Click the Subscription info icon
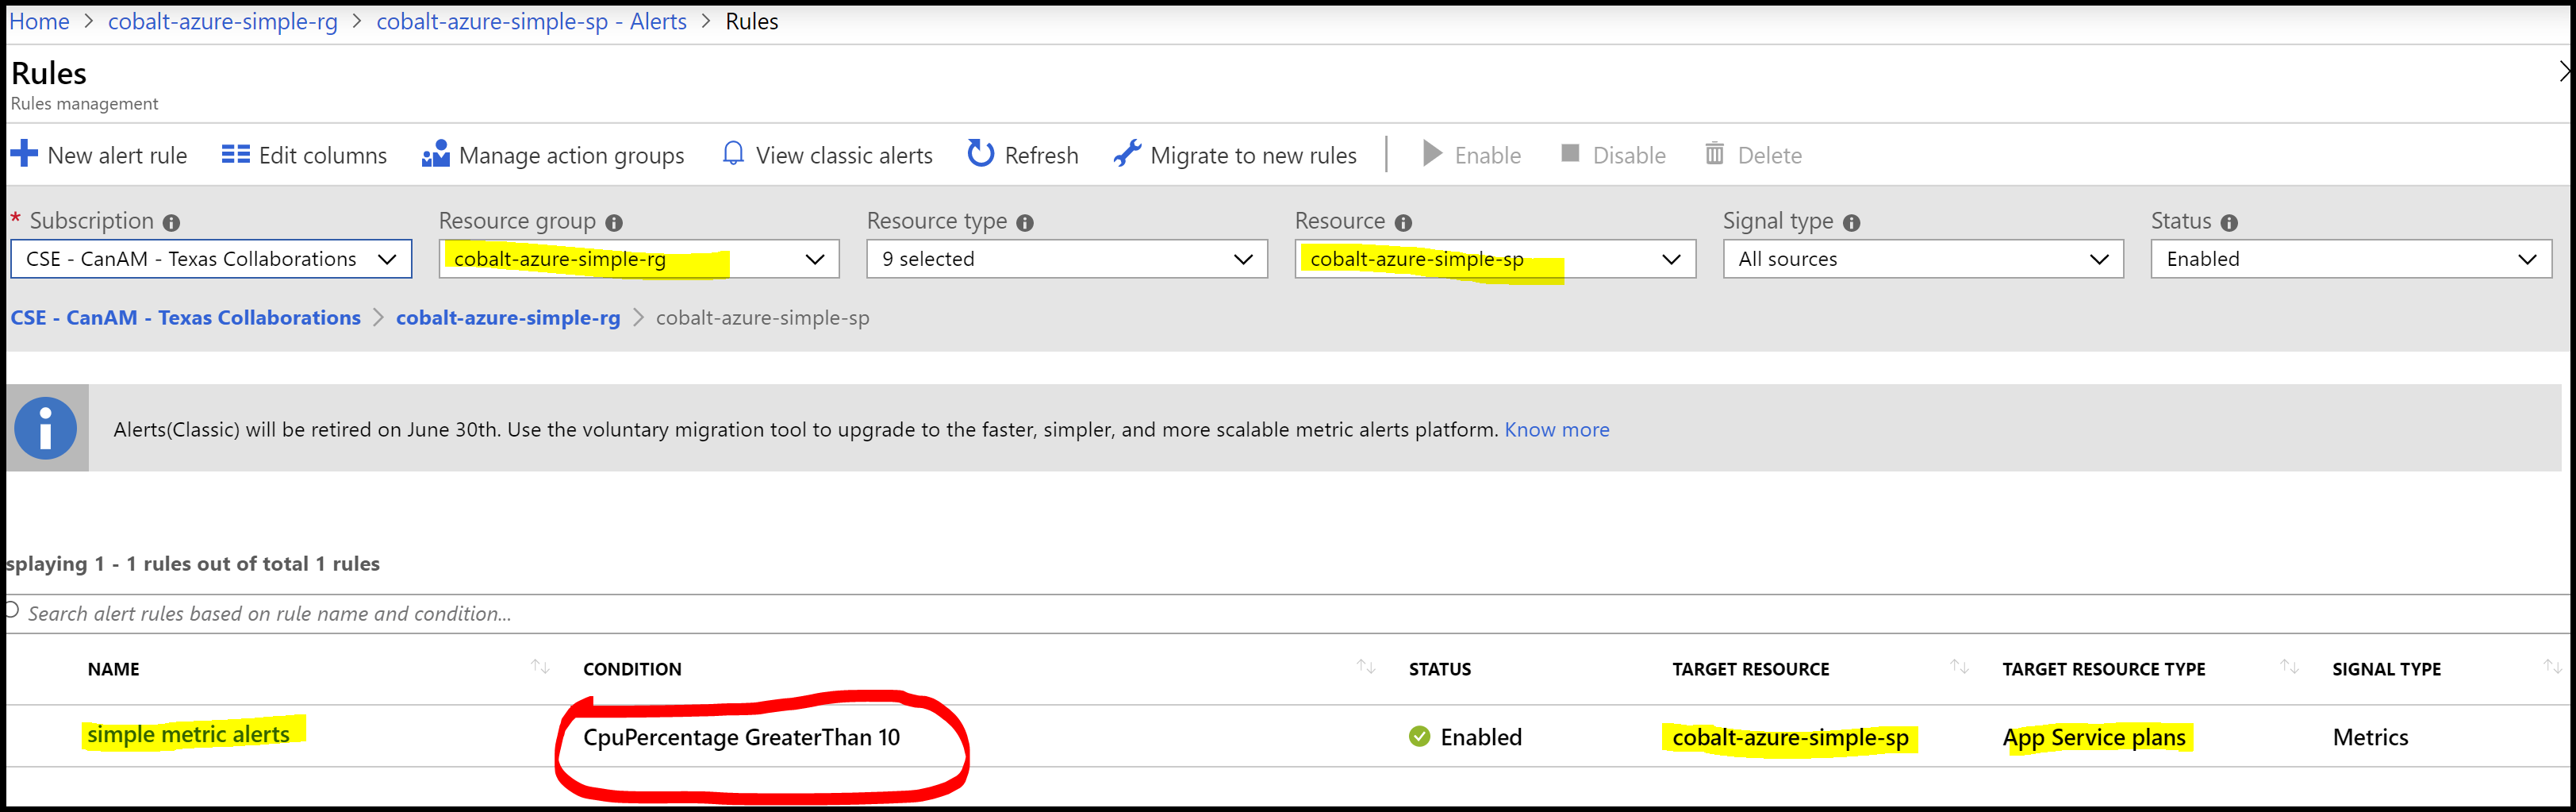Image resolution: width=2576 pixels, height=812 pixels. (172, 223)
